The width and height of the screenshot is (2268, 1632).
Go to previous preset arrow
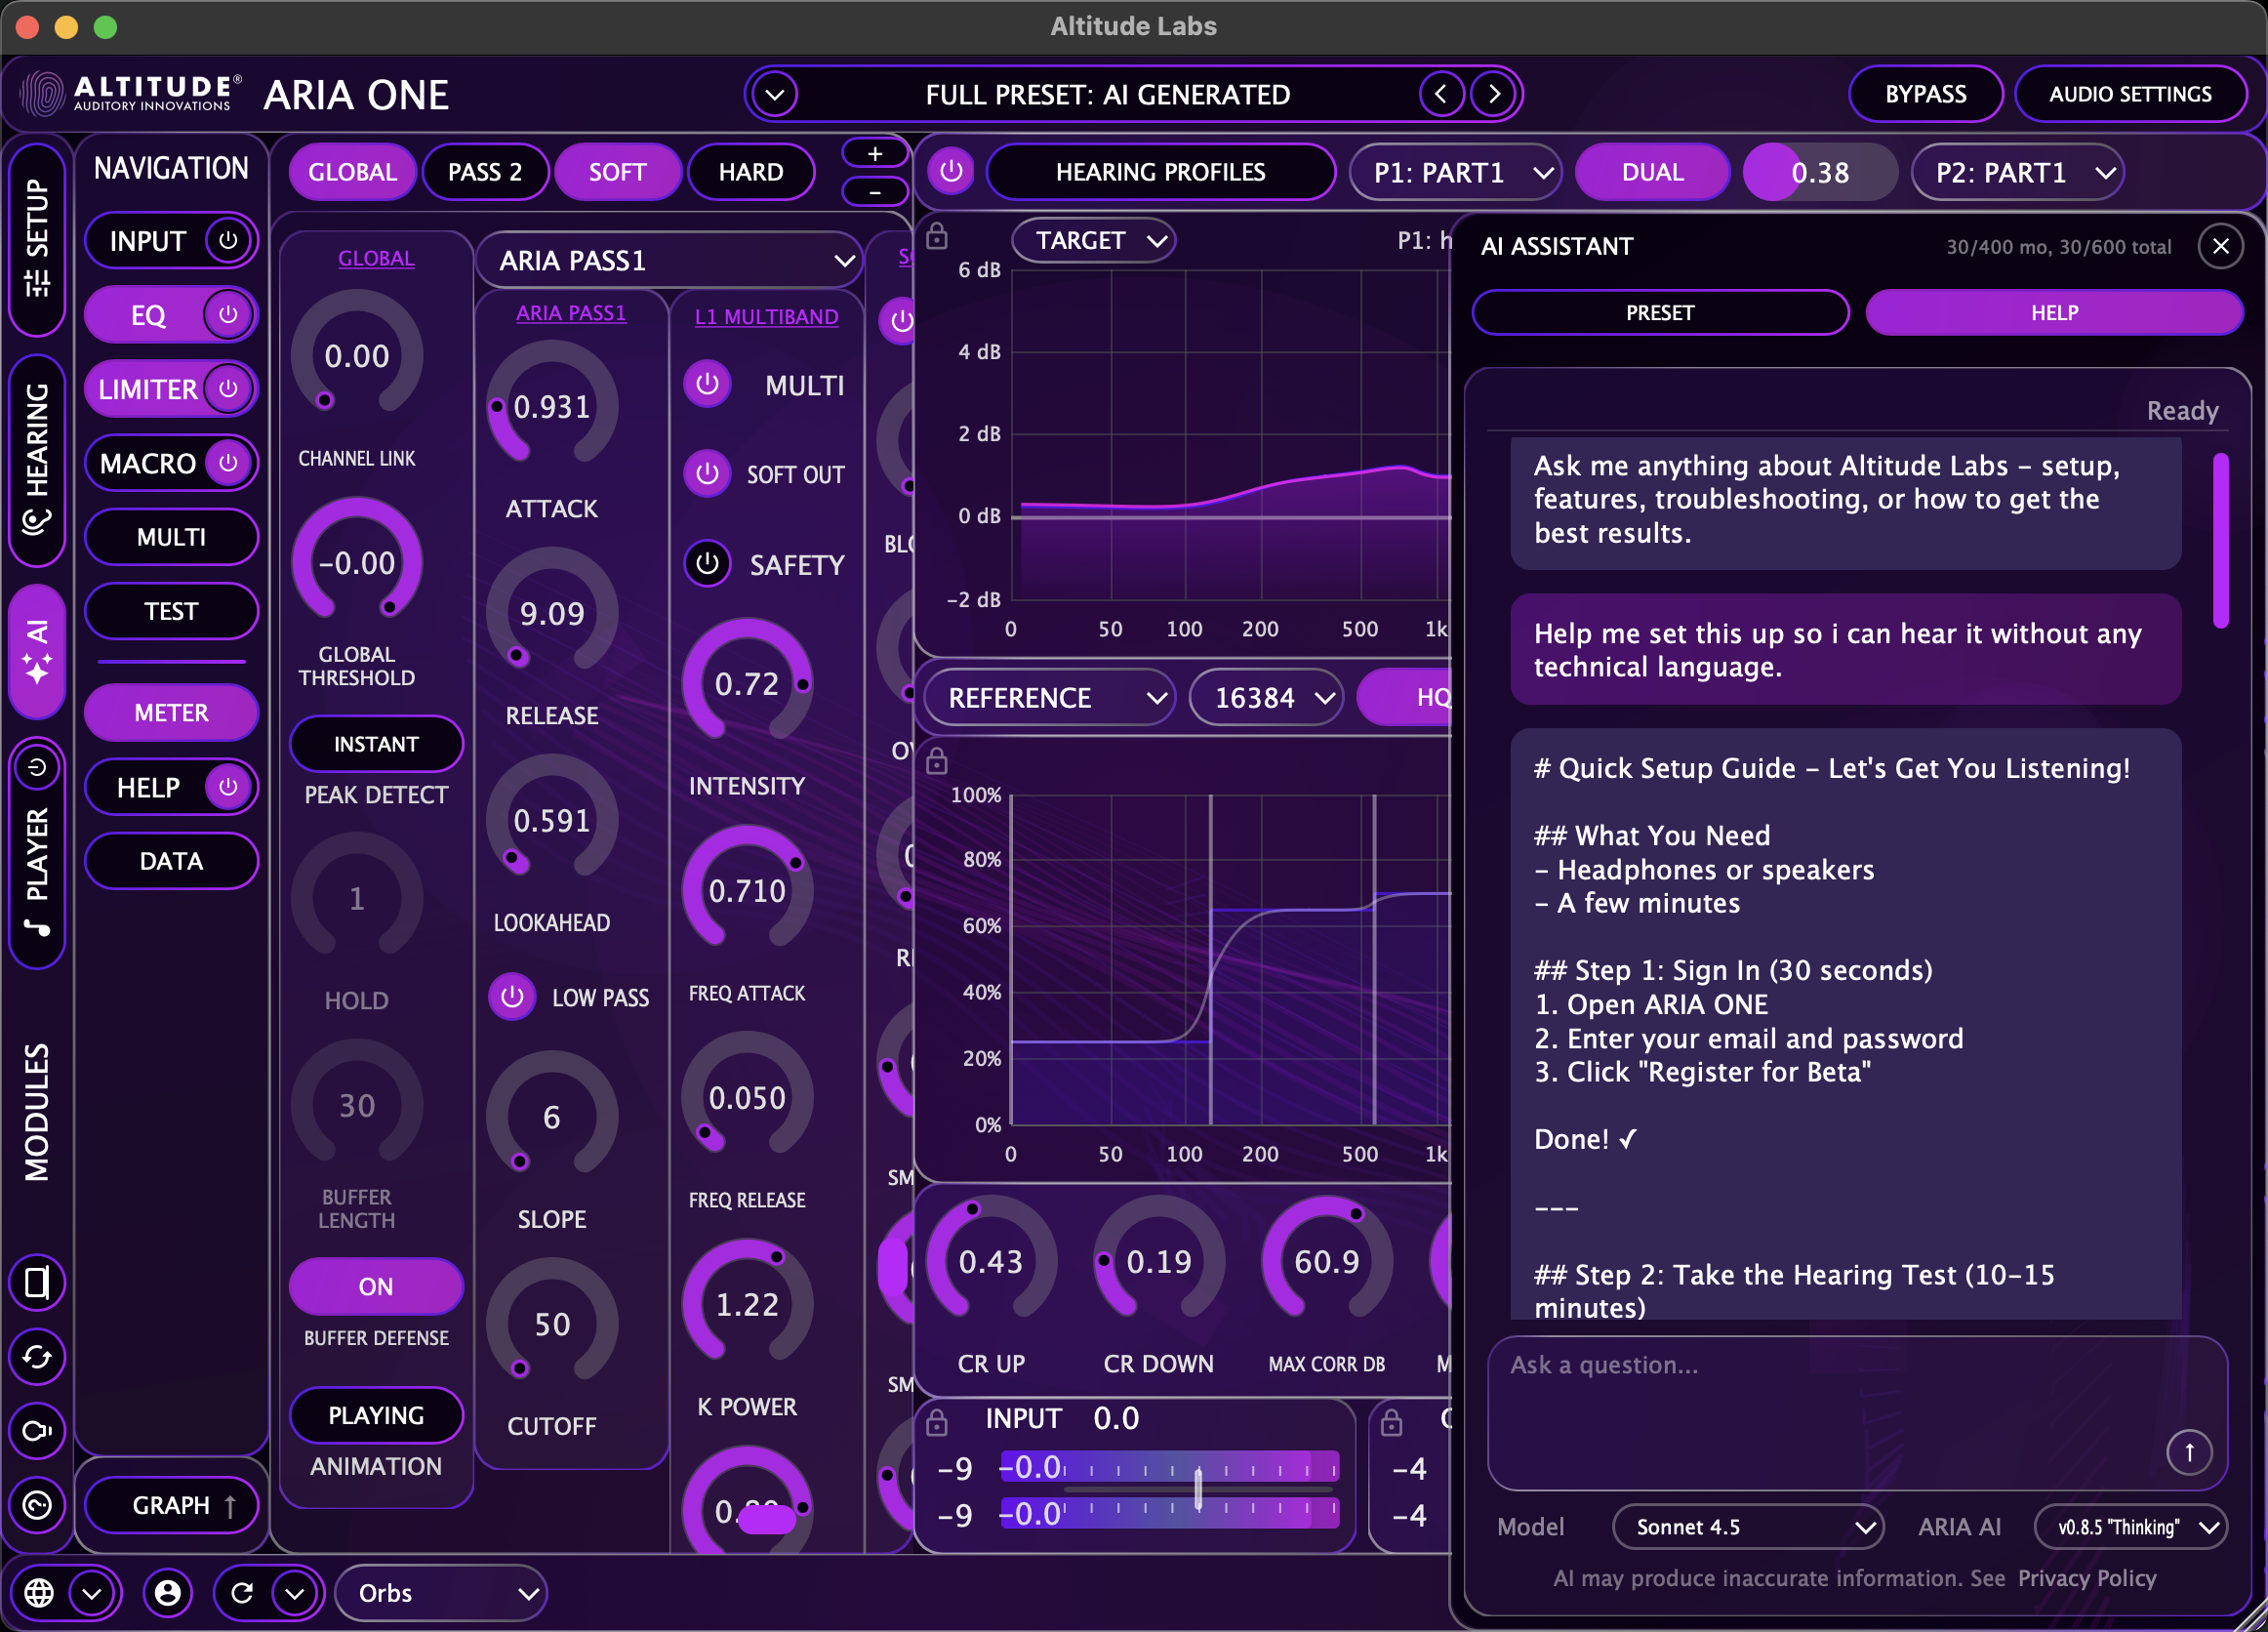pos(1441,94)
